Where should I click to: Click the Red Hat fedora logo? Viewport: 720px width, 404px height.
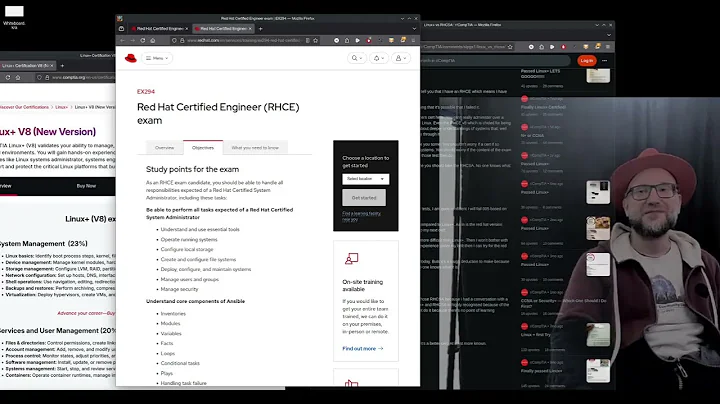coord(130,58)
